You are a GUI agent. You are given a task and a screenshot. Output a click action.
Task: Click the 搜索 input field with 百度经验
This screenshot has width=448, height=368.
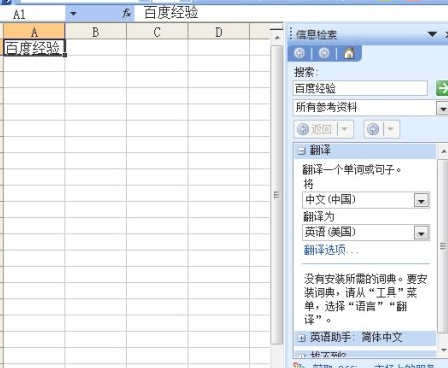(x=360, y=88)
